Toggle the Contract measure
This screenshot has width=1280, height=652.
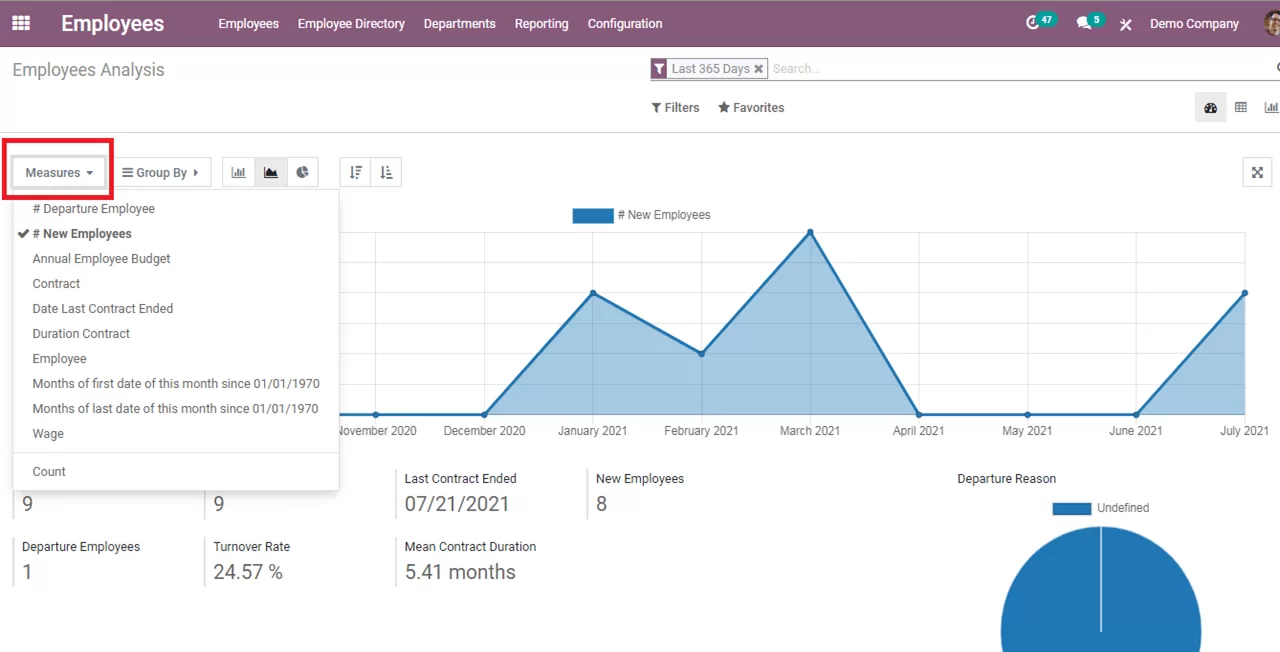pyautogui.click(x=176, y=284)
